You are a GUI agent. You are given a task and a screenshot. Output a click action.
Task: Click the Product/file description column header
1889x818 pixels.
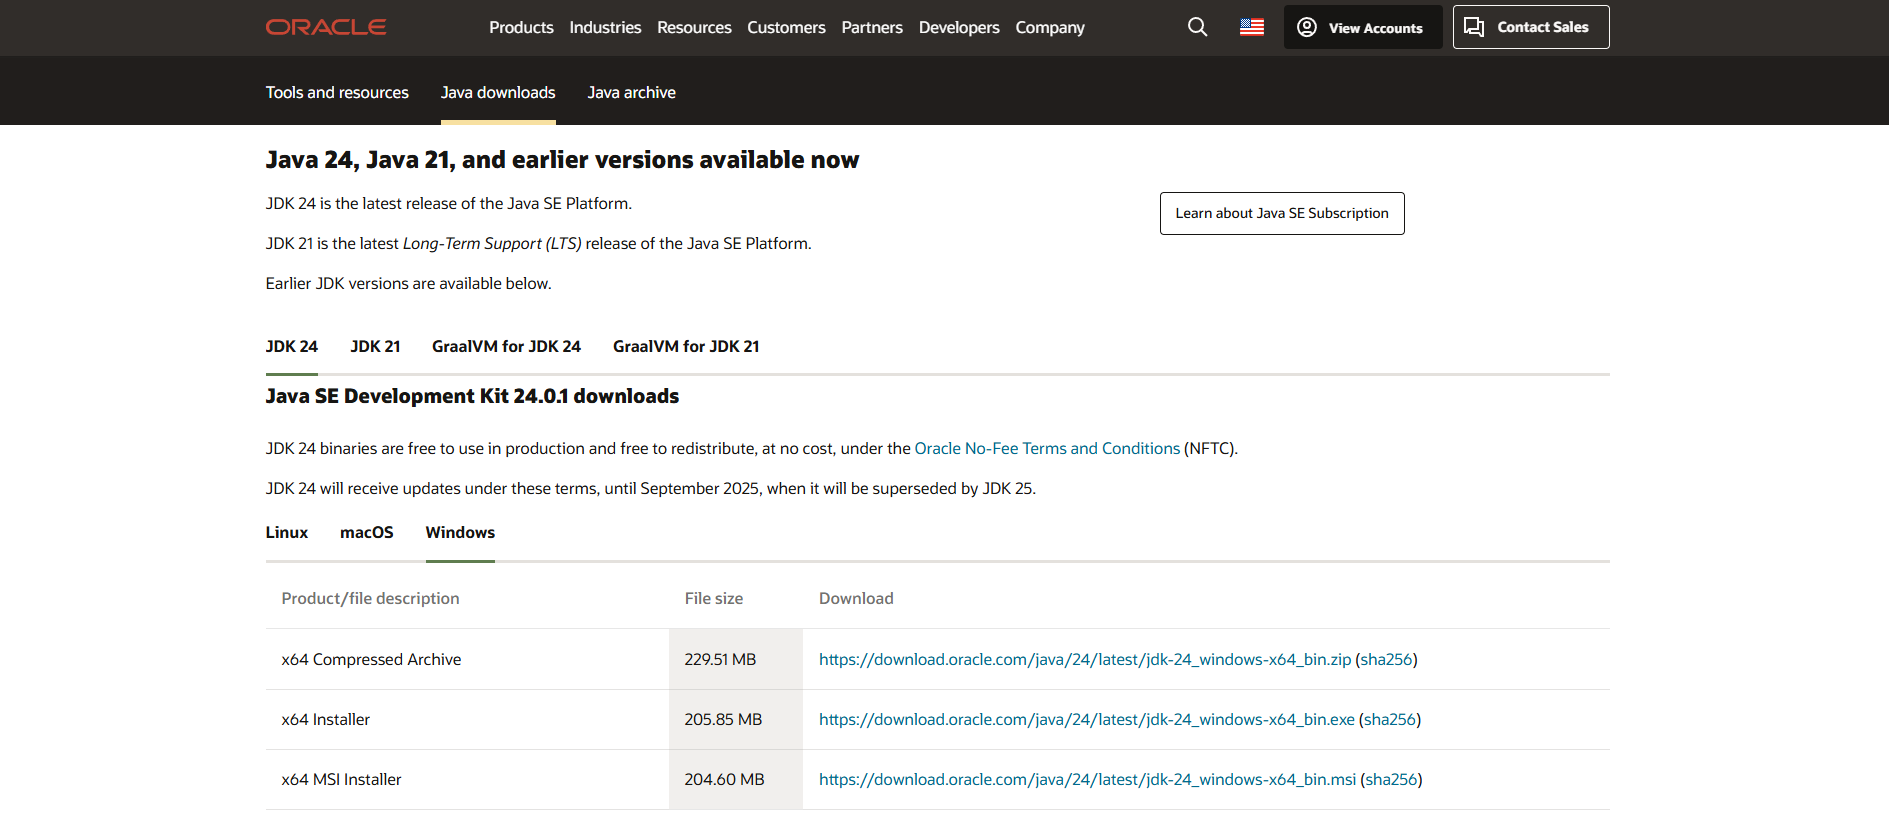370,598
